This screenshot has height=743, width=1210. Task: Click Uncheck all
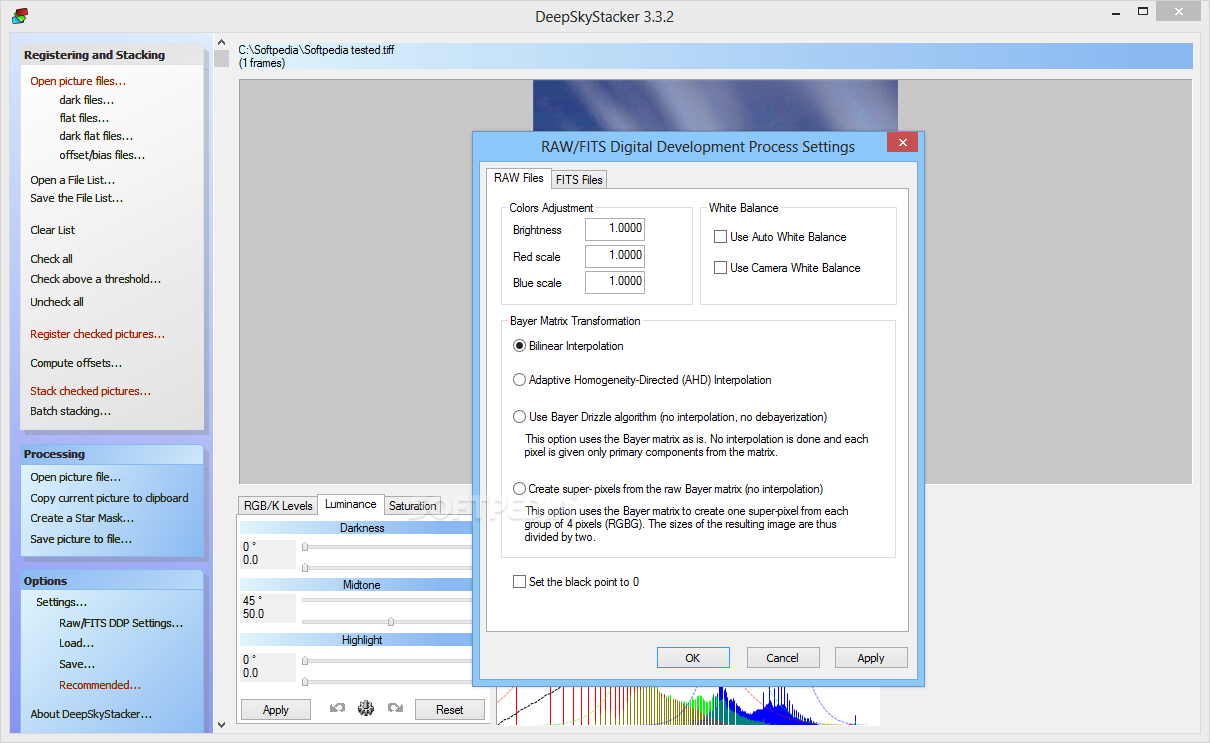[x=57, y=302]
